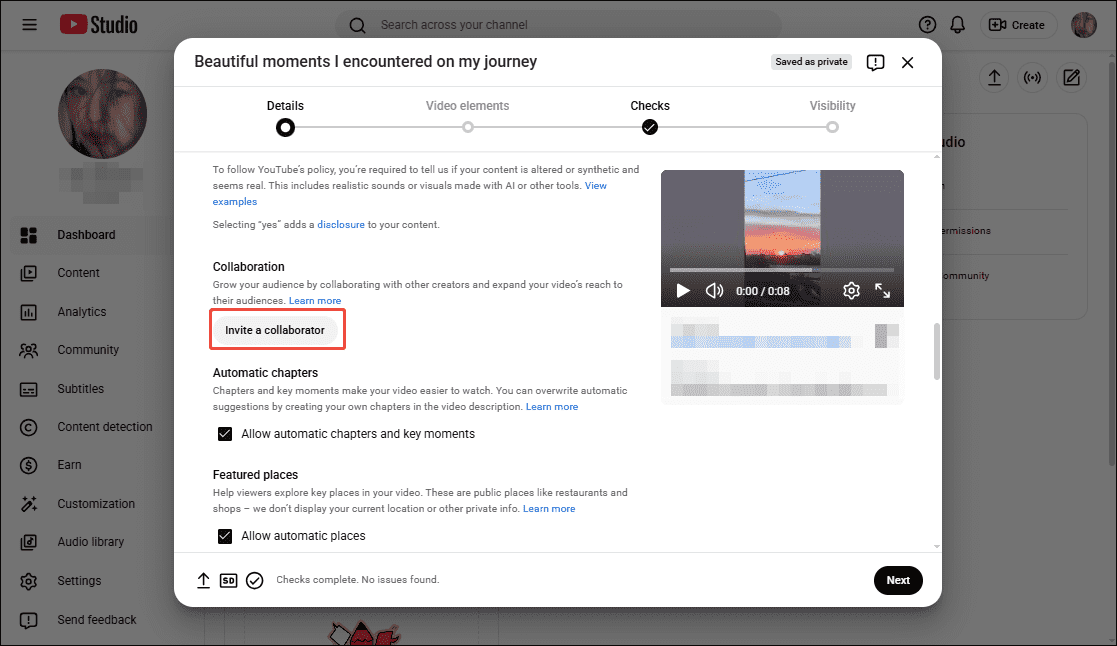Viewport: 1117px width, 646px height.
Task: Mute the preview player audio
Action: tap(712, 290)
